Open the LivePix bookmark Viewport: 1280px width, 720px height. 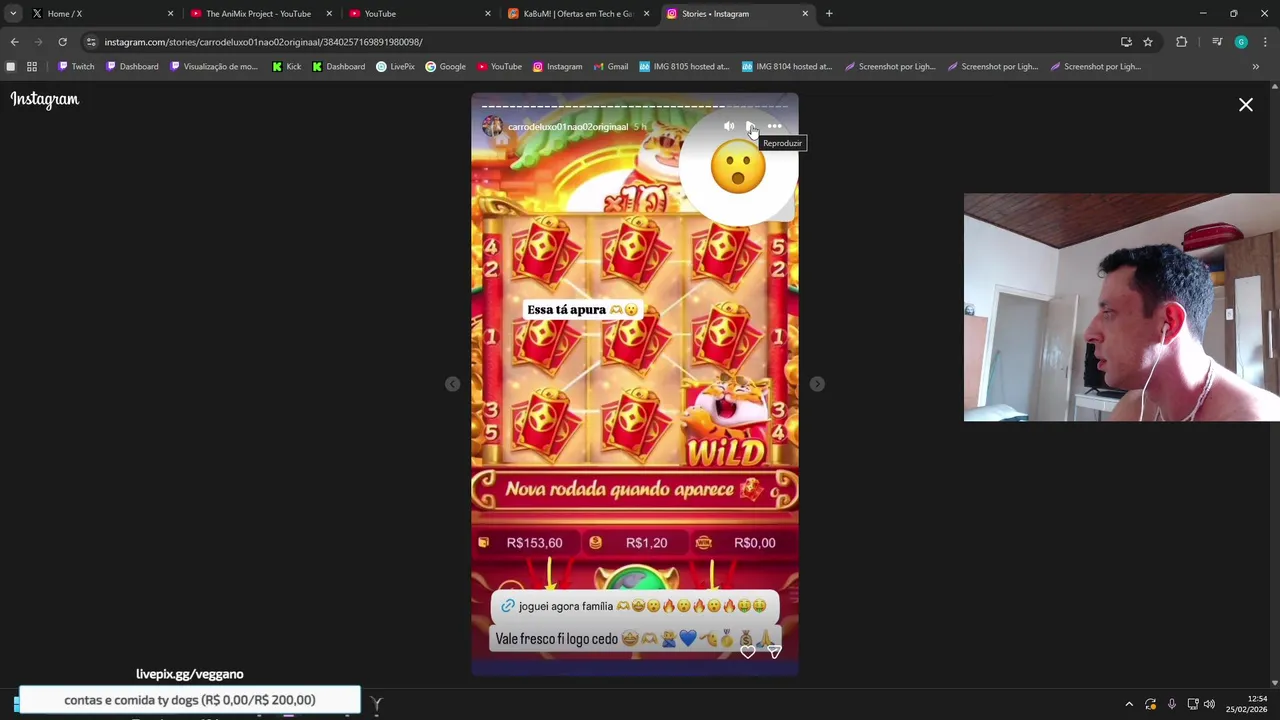click(395, 67)
